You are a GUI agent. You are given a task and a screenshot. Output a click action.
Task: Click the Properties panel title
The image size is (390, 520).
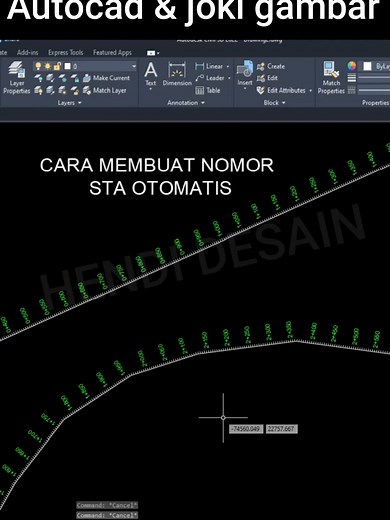376,103
